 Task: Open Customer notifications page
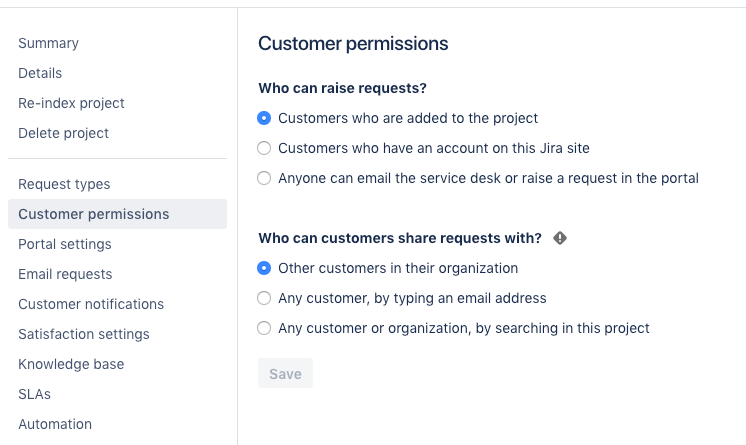pyautogui.click(x=91, y=304)
